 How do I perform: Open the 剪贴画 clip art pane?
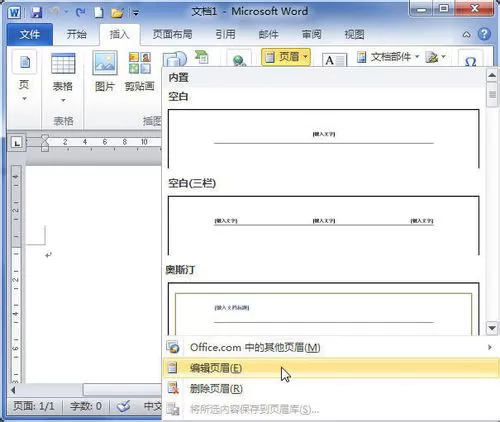[140, 71]
